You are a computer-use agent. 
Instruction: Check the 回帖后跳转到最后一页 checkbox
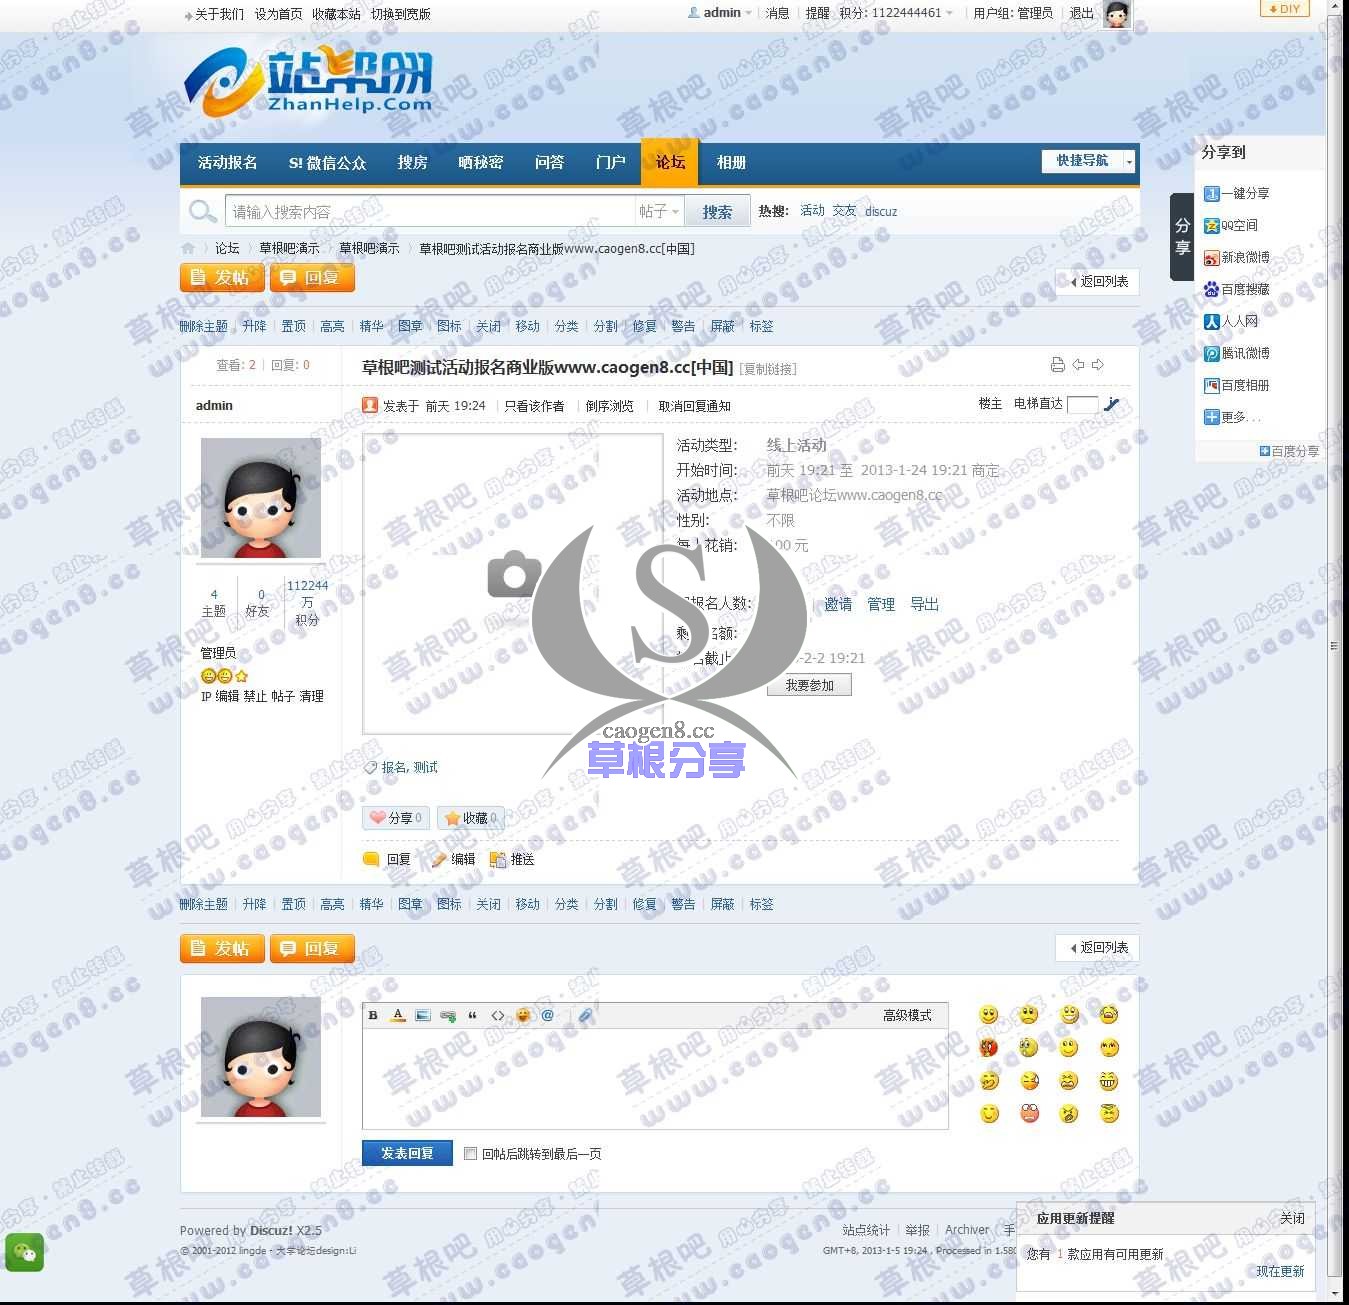tap(470, 1154)
